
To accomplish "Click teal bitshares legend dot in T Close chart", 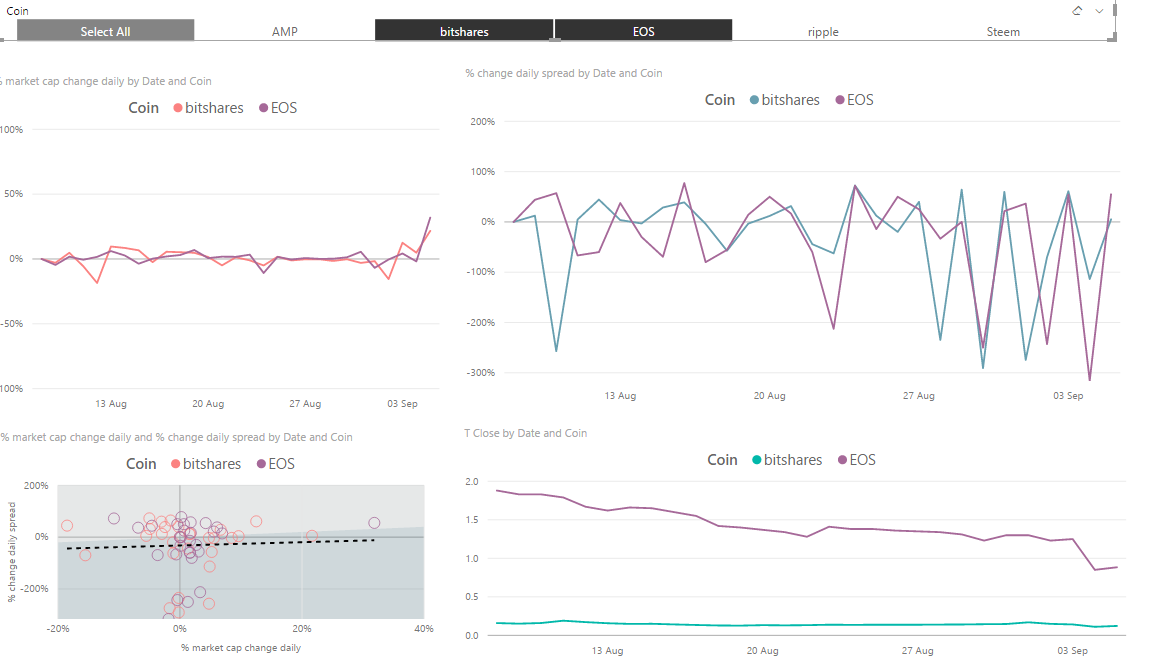I will tap(756, 460).
